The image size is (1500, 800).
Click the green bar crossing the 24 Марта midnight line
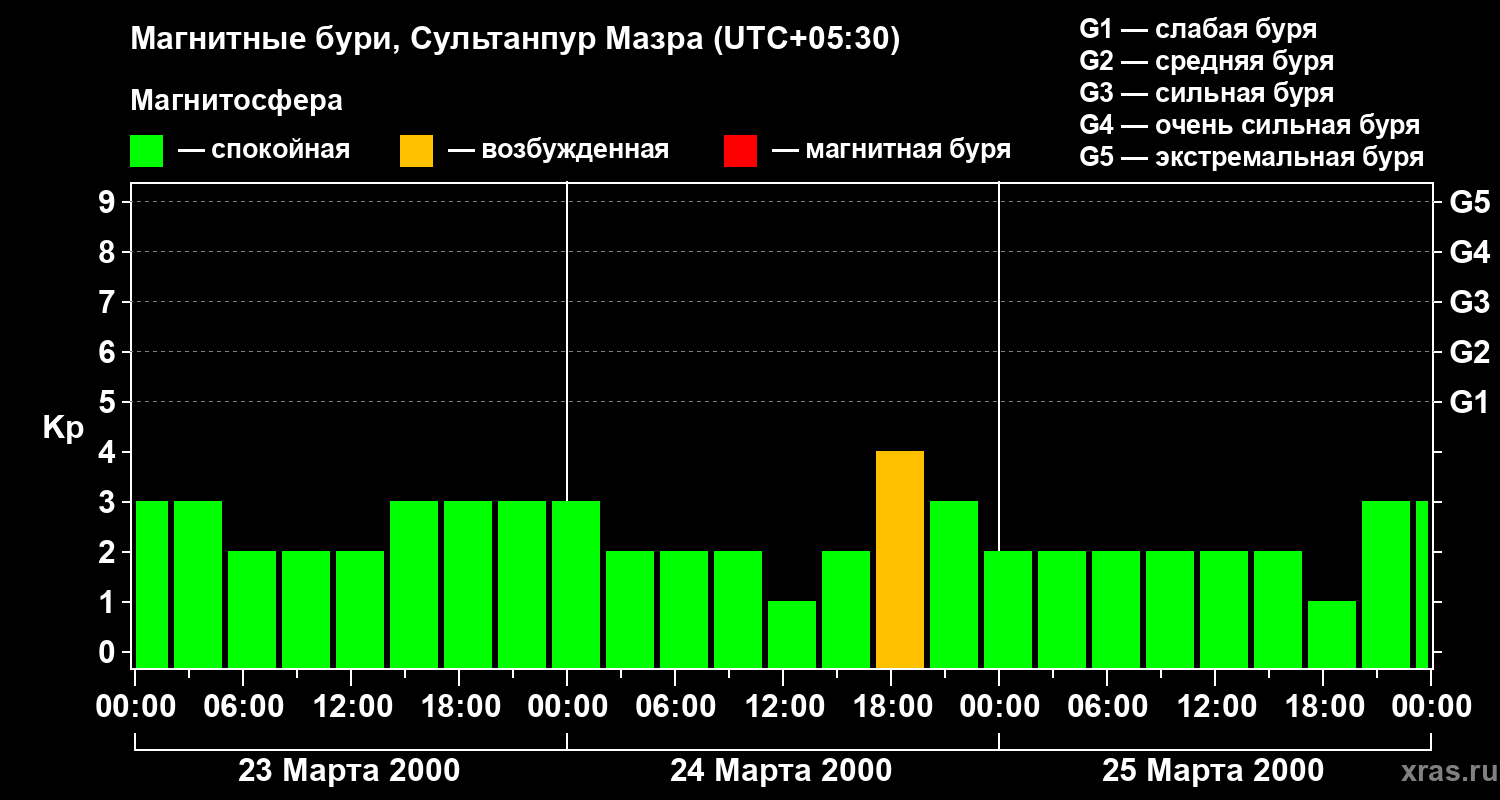coord(576,585)
